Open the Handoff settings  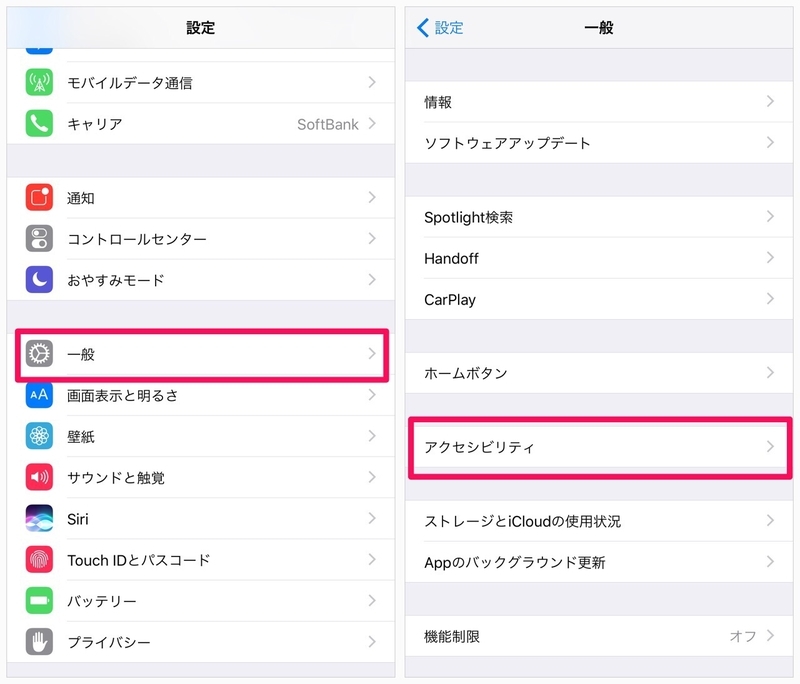[x=599, y=258]
